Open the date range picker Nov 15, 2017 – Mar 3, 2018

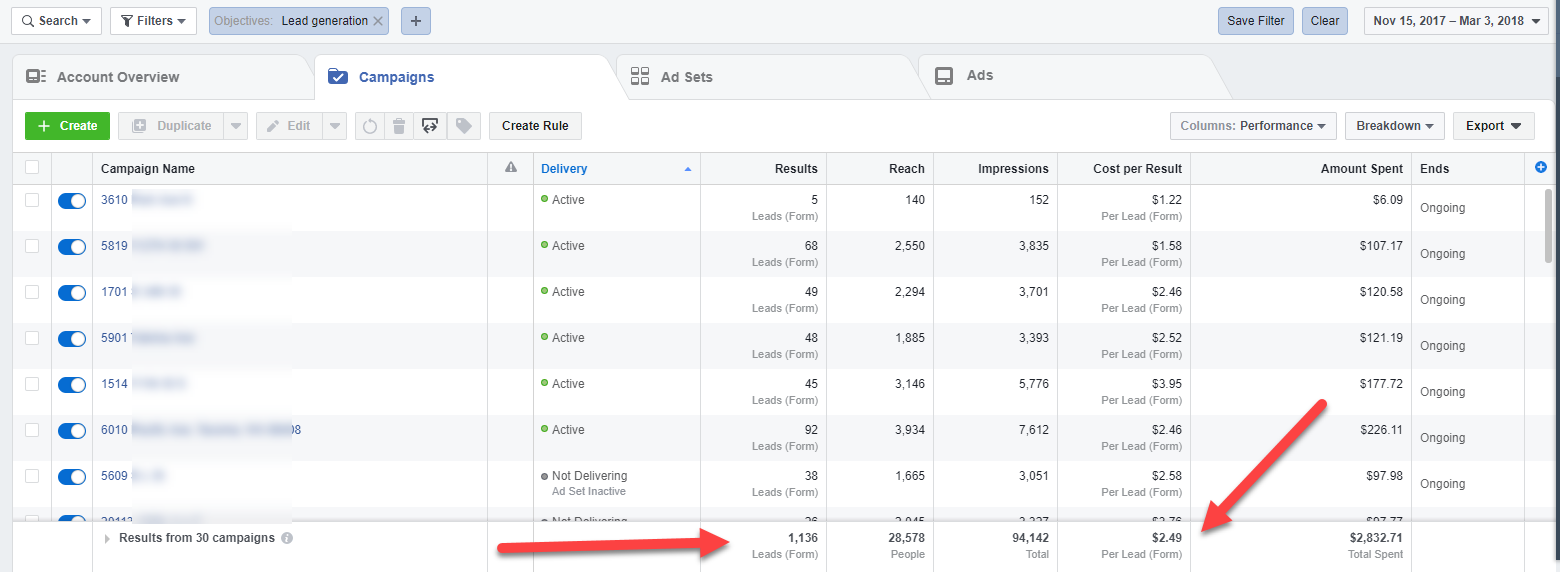(1456, 21)
